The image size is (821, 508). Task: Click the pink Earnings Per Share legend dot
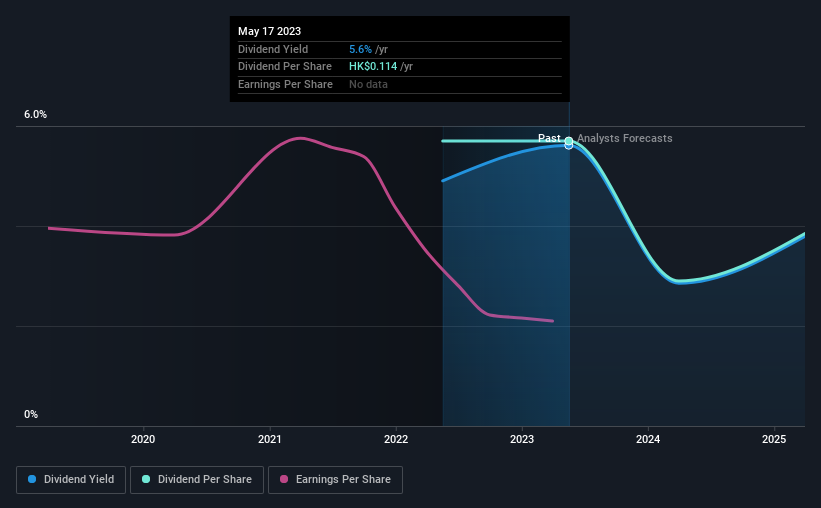point(284,479)
